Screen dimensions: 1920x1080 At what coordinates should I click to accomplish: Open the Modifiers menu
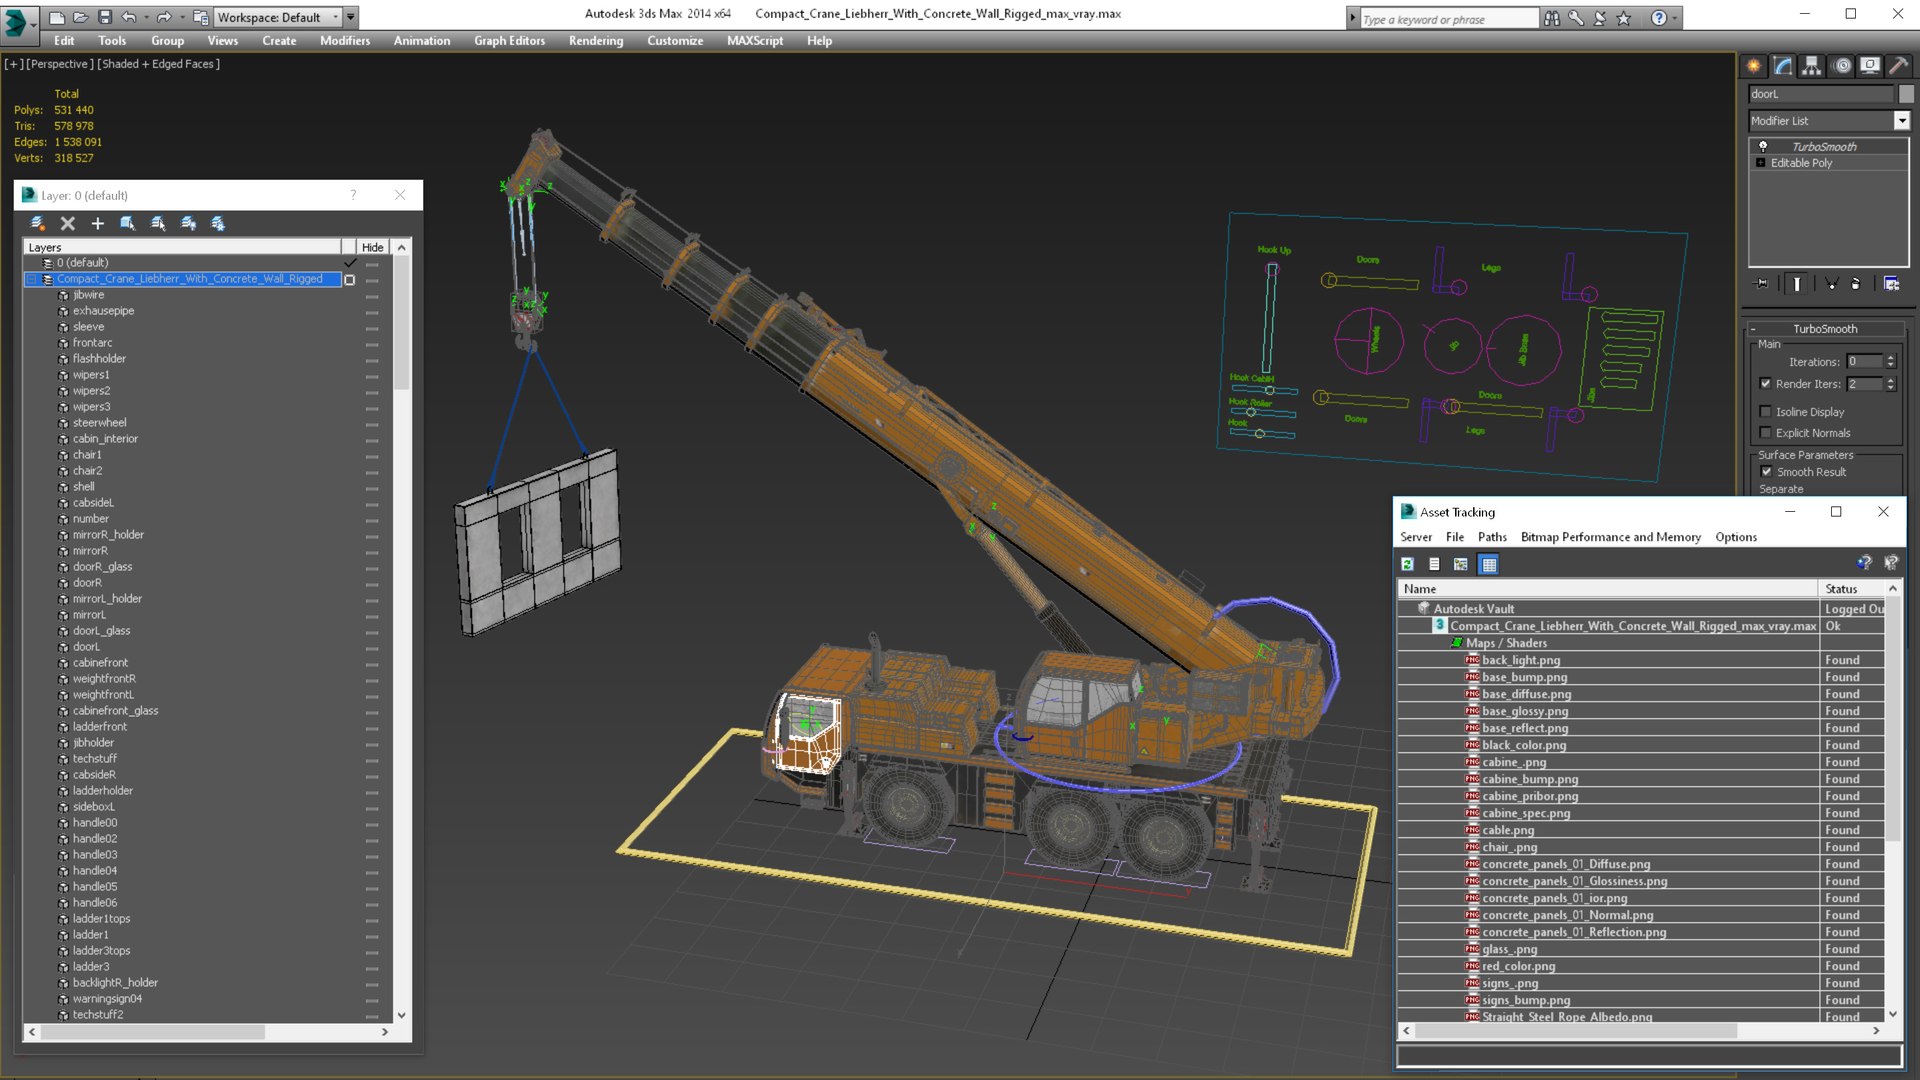click(x=345, y=41)
